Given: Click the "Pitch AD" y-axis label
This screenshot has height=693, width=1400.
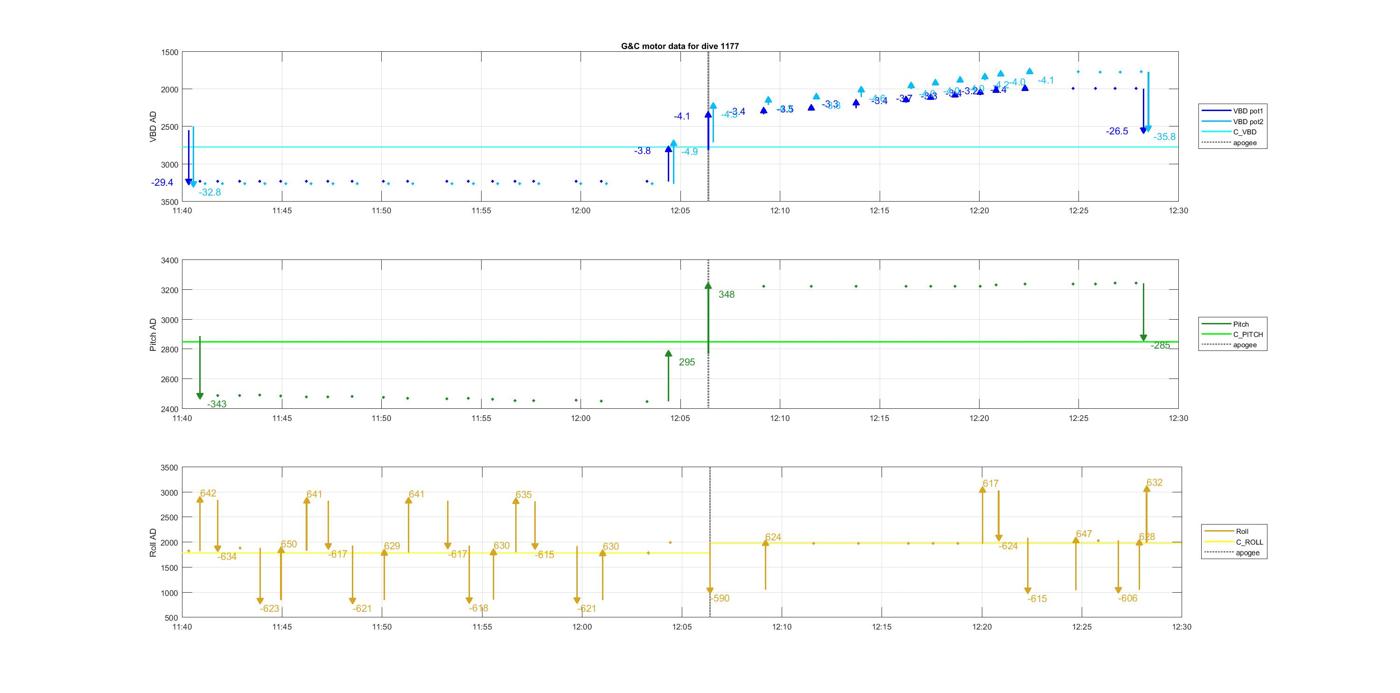Looking at the screenshot, I should 153,335.
